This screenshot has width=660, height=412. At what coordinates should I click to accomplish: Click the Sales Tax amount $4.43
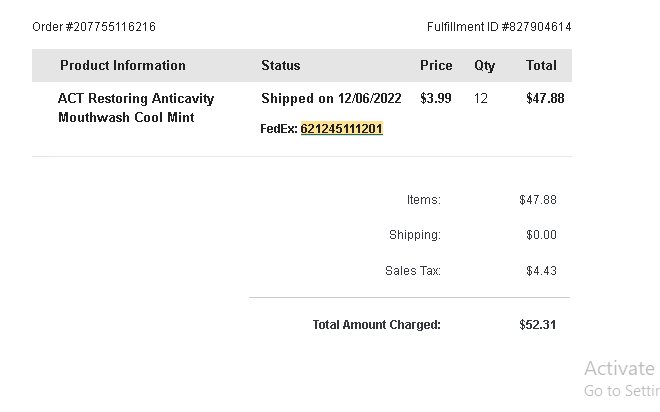tap(541, 271)
